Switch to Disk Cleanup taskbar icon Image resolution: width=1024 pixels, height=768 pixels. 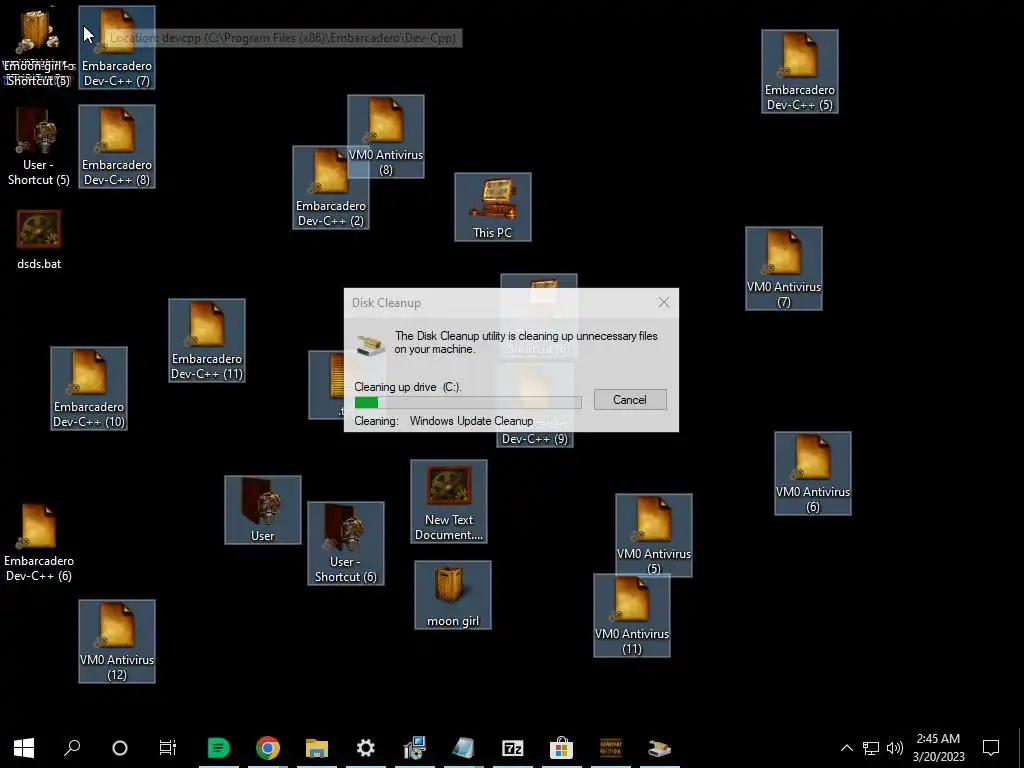(660, 748)
